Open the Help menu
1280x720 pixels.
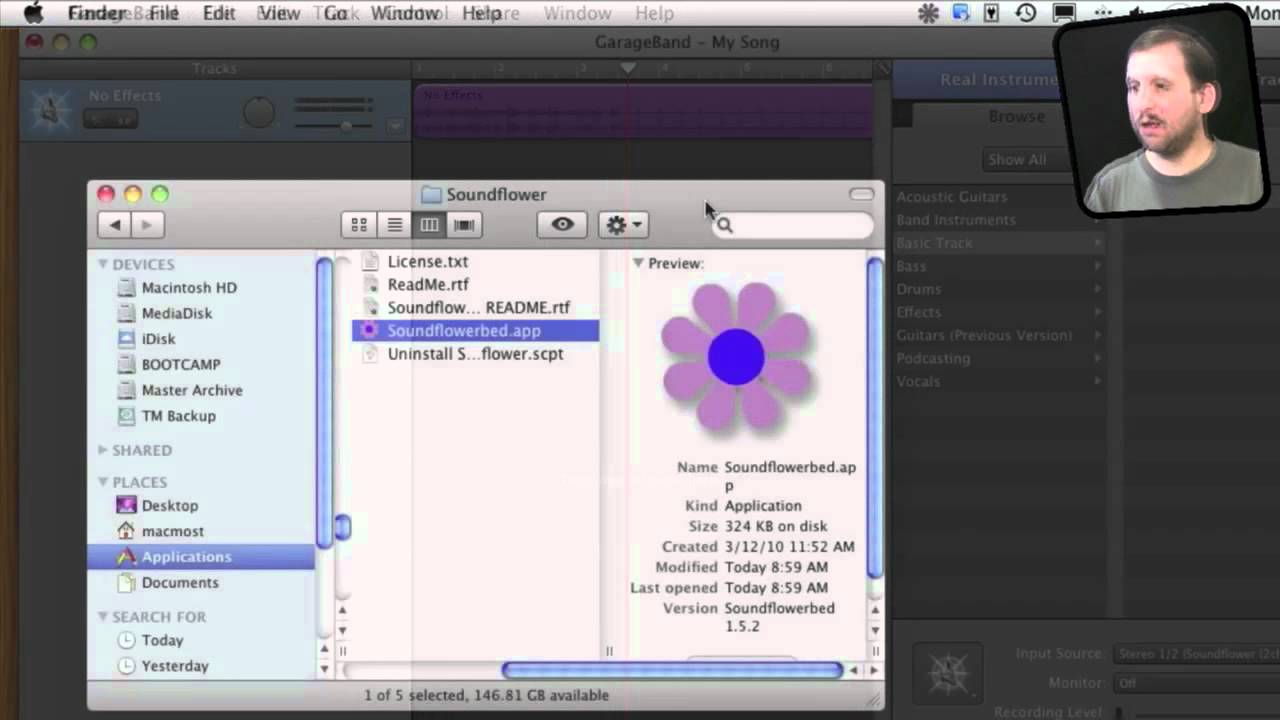point(481,13)
